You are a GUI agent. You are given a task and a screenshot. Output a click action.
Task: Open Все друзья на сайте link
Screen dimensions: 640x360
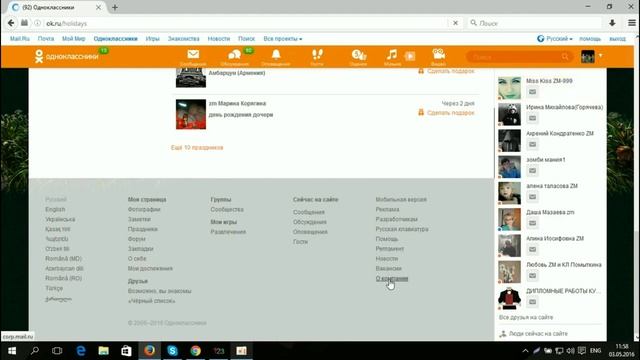[x=526, y=317]
